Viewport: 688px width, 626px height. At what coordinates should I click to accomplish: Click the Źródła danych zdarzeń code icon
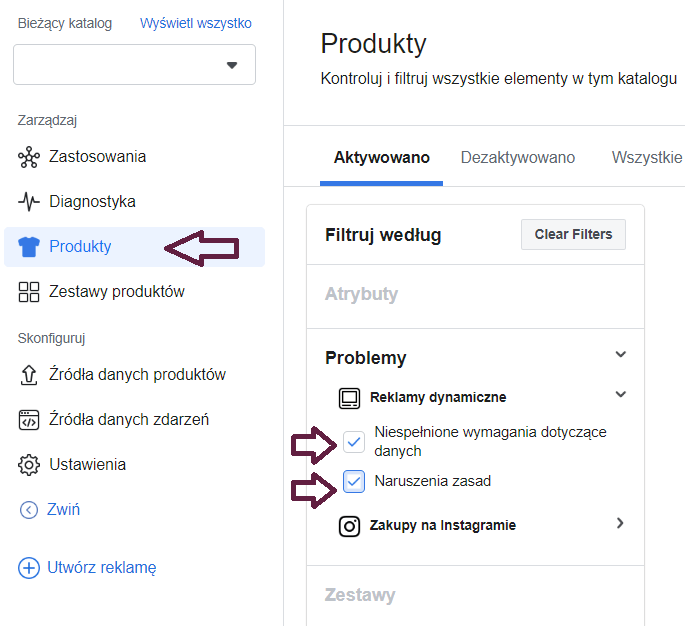coord(29,420)
